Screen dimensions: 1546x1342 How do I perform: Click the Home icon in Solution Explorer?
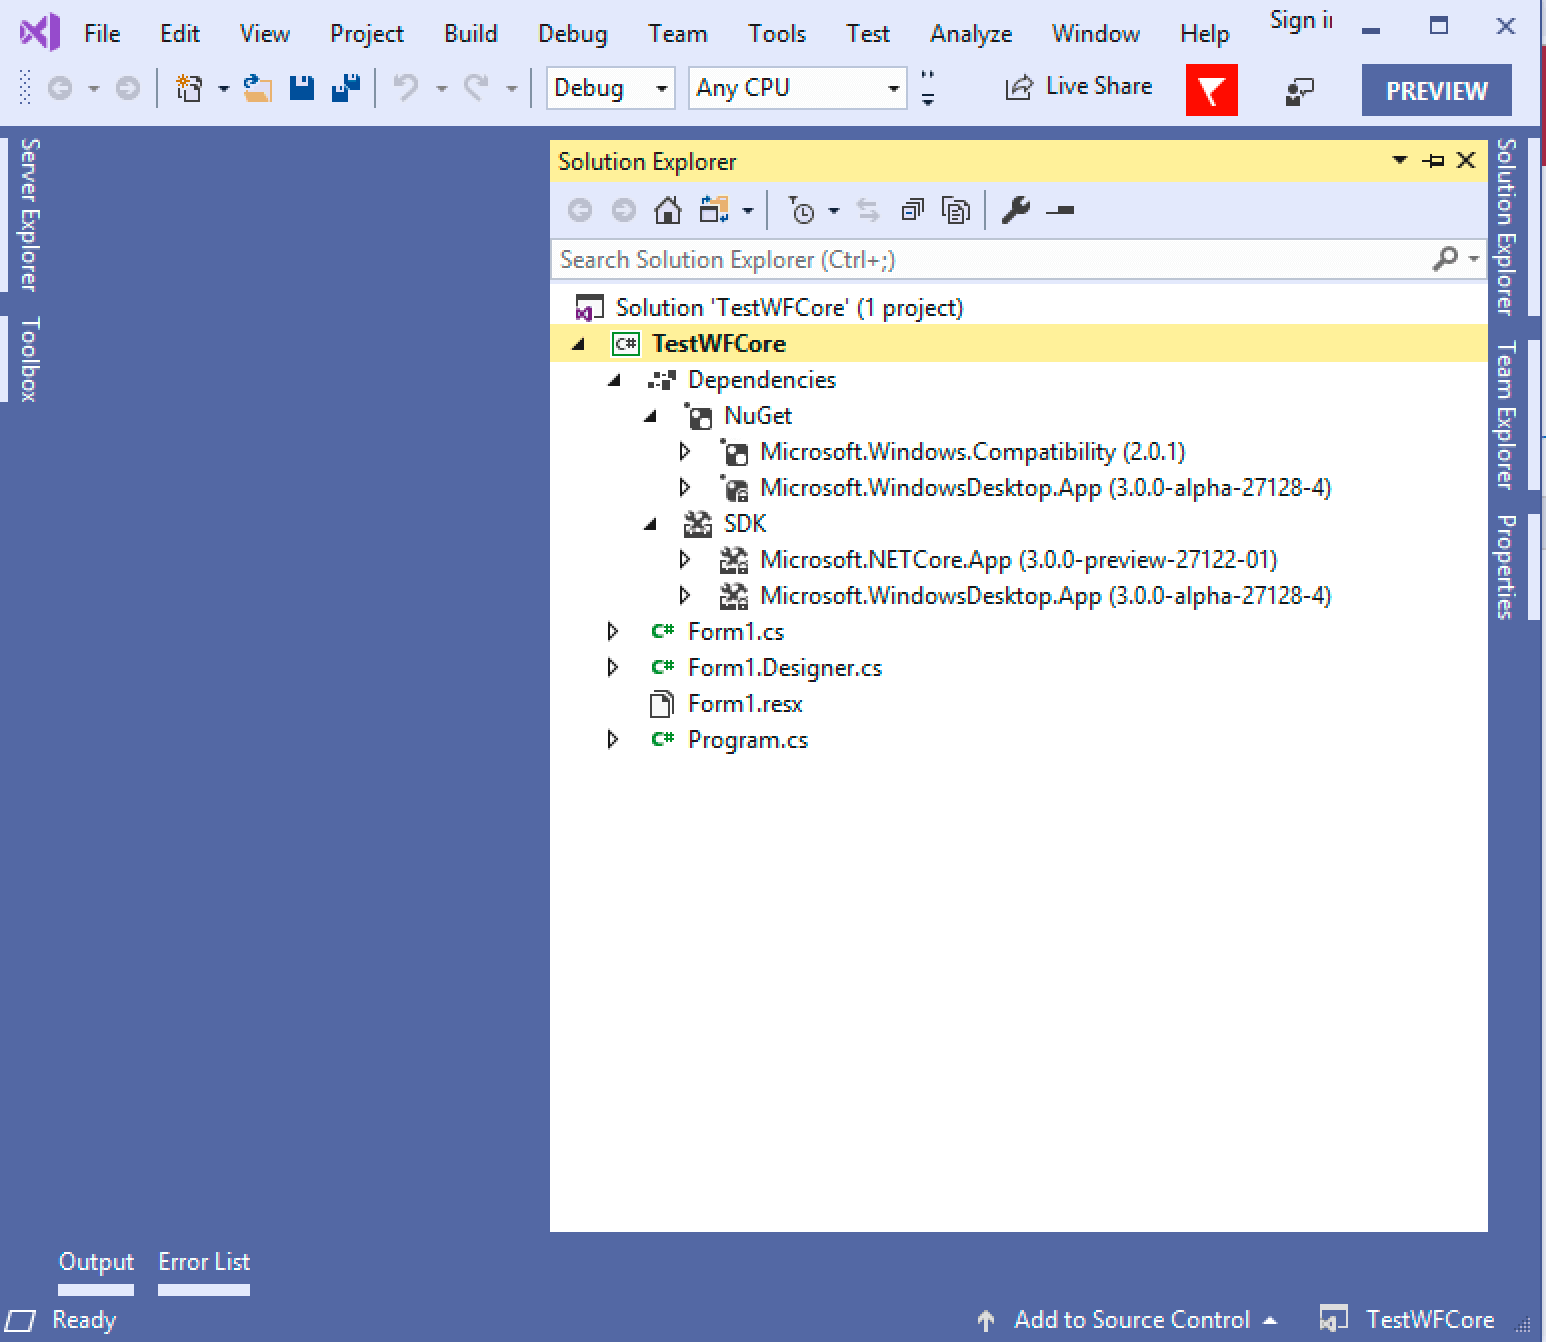[667, 211]
